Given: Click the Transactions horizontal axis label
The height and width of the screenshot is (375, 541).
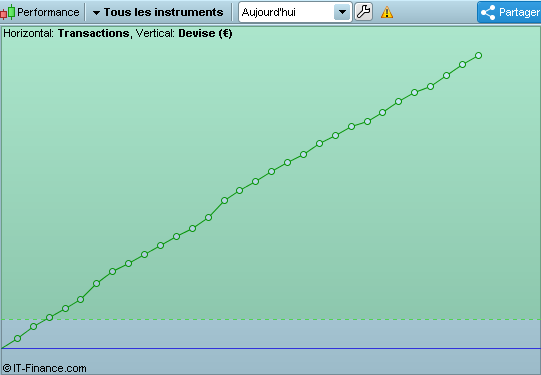Looking at the screenshot, I should click(x=94, y=33).
